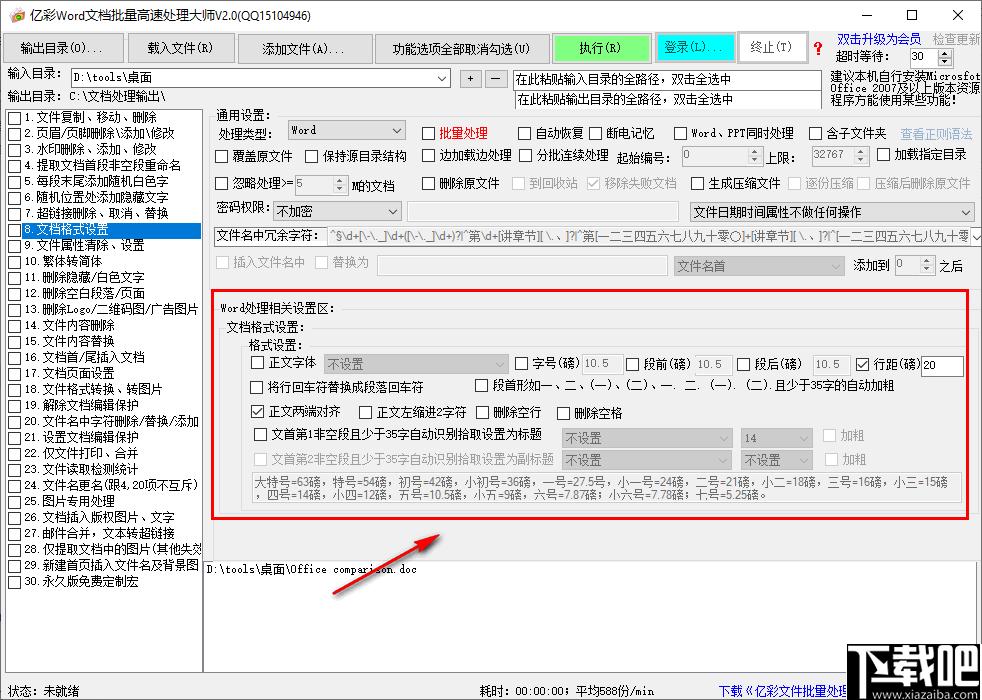Enable the 含子文件夹 checkbox

815,133
